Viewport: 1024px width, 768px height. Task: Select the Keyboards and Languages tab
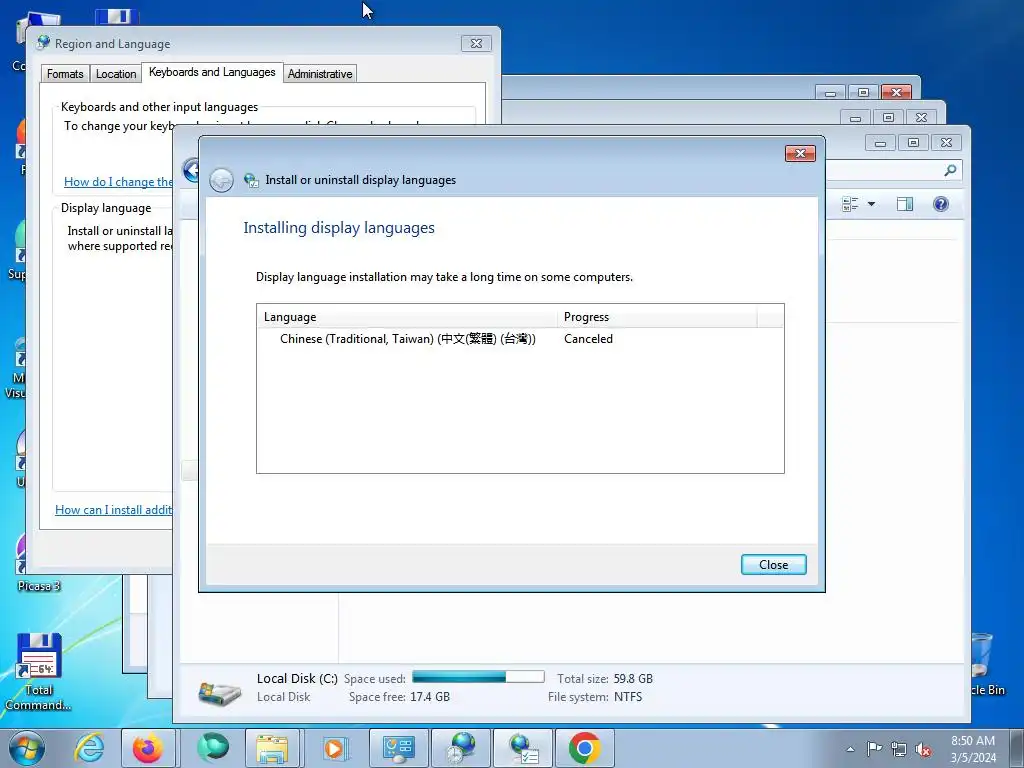coord(212,72)
